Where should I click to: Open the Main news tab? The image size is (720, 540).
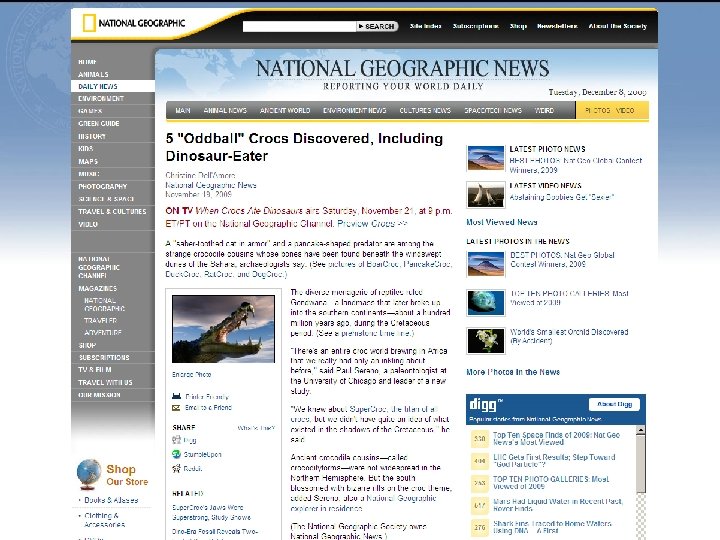click(x=183, y=111)
